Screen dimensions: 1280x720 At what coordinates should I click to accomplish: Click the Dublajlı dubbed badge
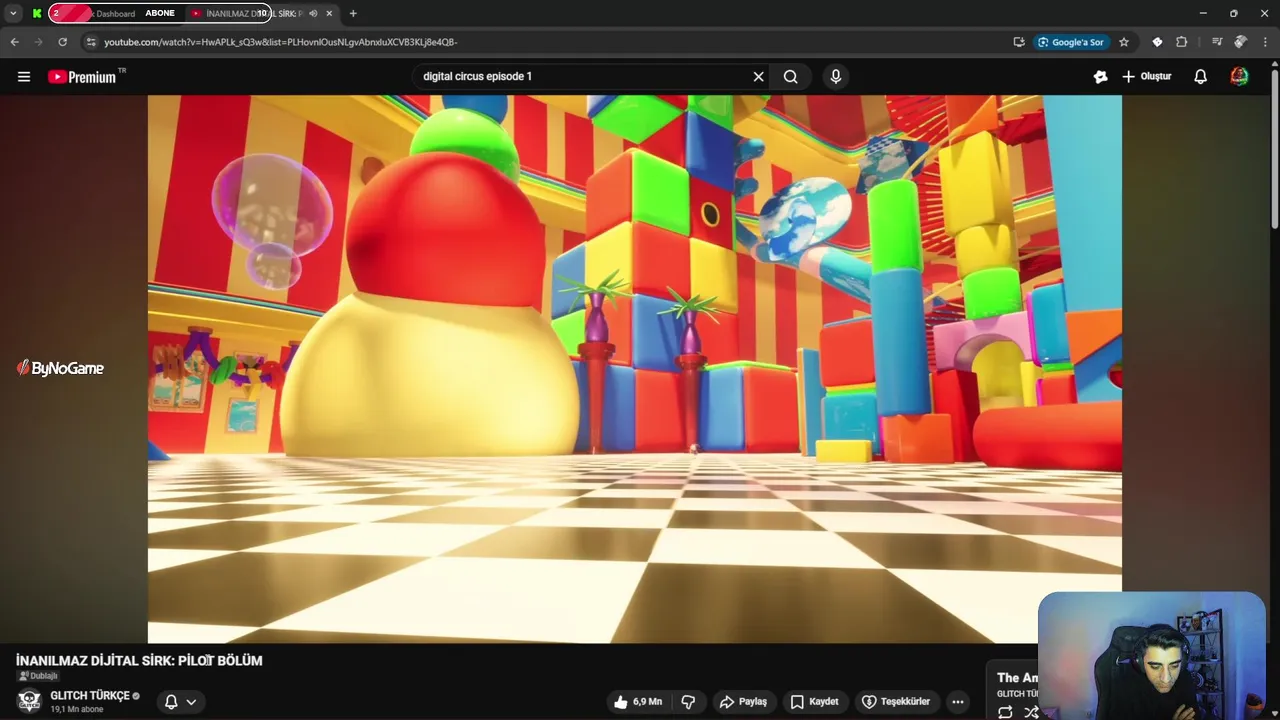pyautogui.click(x=38, y=676)
